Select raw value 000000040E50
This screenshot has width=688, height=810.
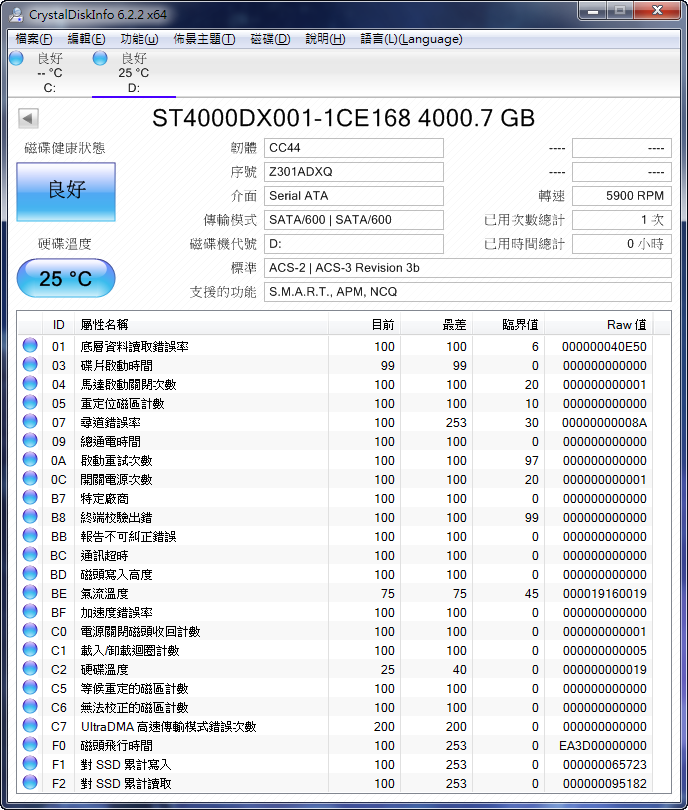point(604,347)
